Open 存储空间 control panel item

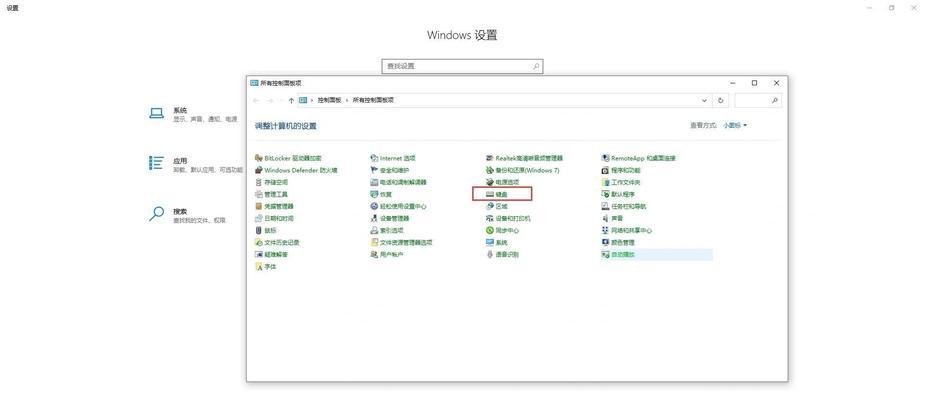pos(271,182)
